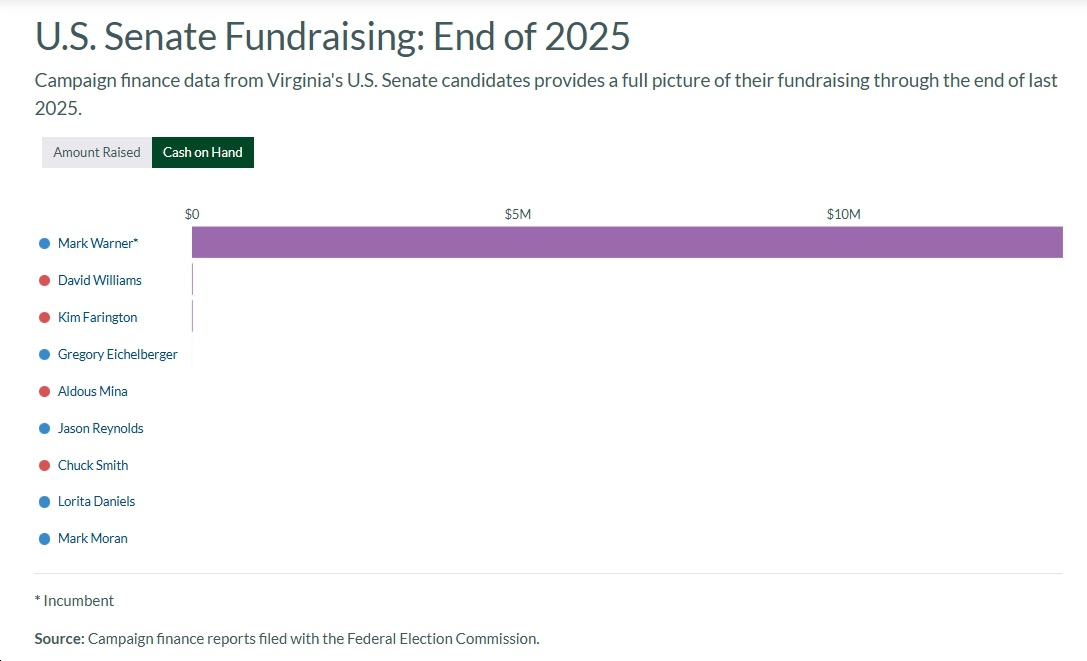This screenshot has height=661, width=1087.
Task: Click Mark Warner's purple cash bar
Action: 627,243
